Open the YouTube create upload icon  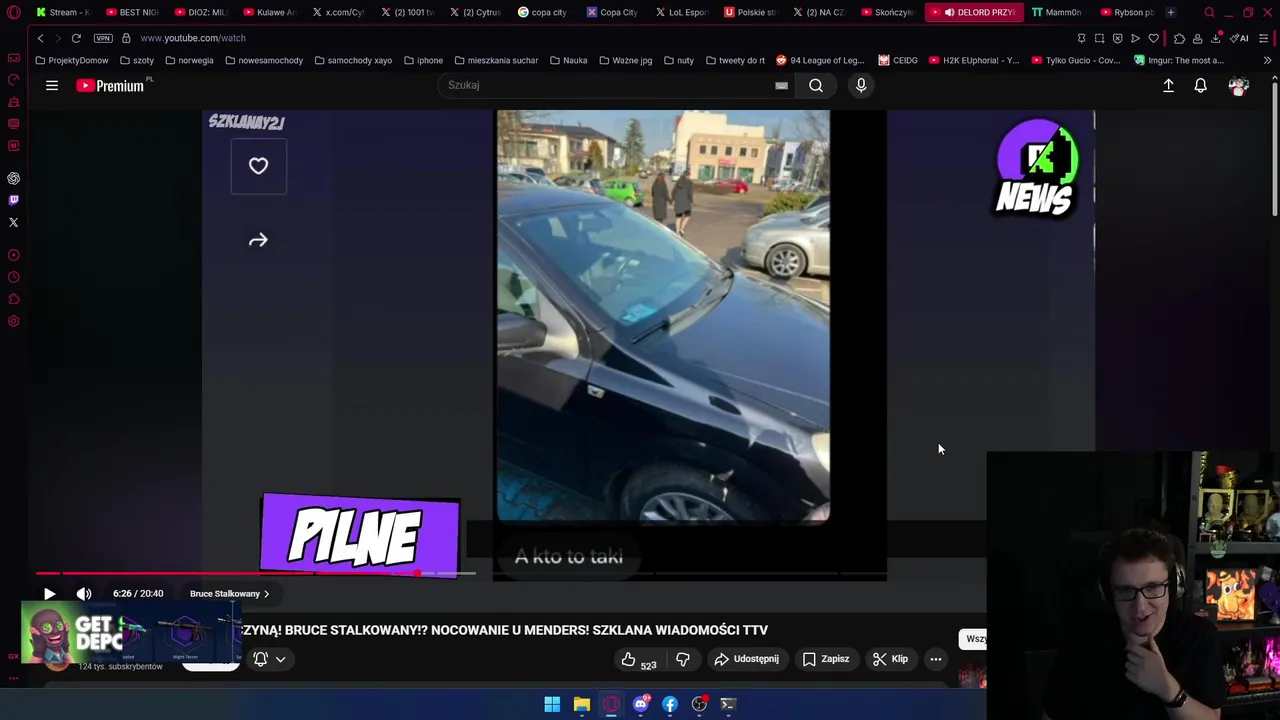pyautogui.click(x=1168, y=86)
